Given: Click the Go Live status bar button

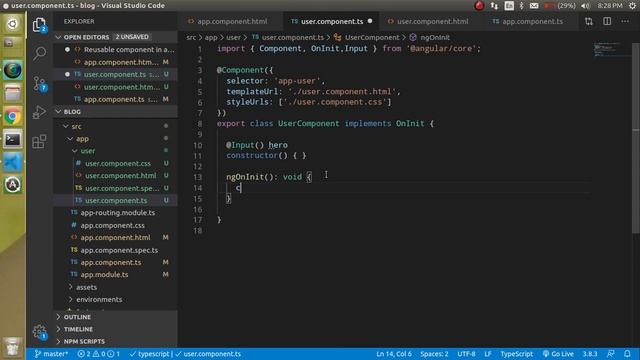Looking at the screenshot, I should (558, 354).
